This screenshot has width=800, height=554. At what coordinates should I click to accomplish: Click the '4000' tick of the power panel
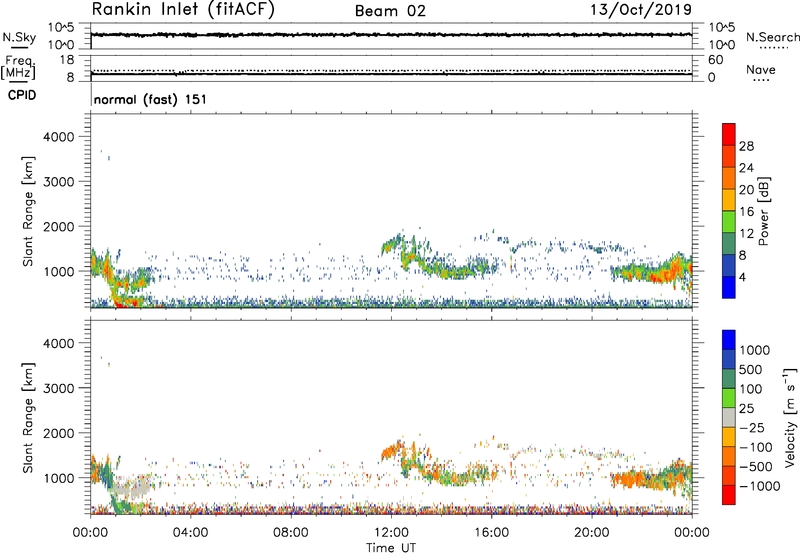point(59,137)
